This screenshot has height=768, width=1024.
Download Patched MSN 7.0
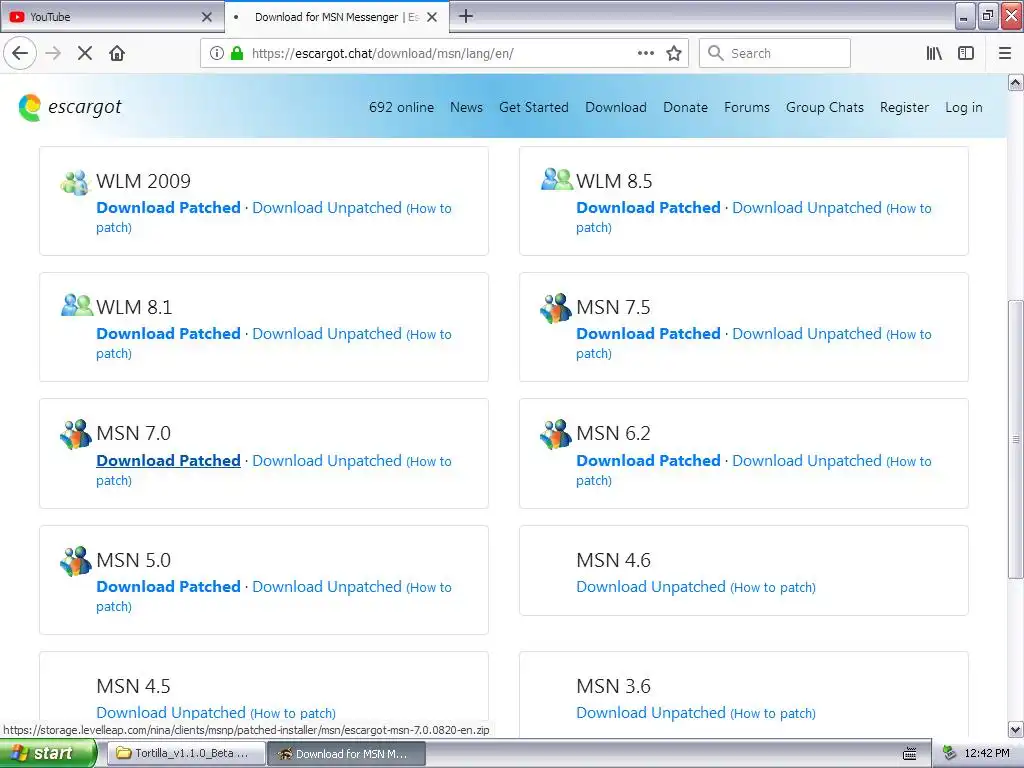(168, 460)
